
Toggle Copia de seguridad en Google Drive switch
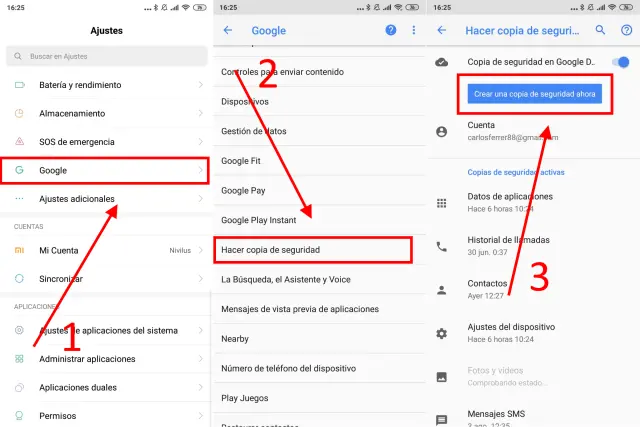(x=621, y=62)
